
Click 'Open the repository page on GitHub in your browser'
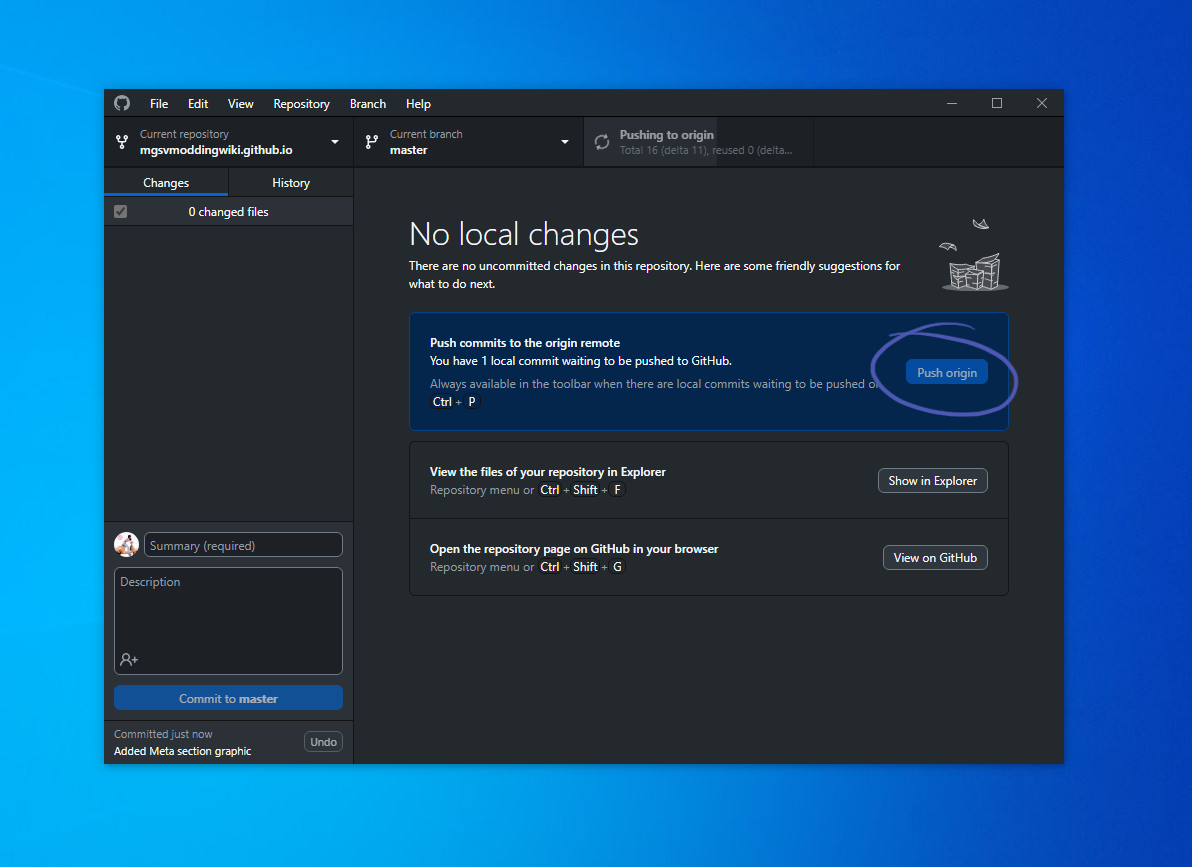(574, 548)
